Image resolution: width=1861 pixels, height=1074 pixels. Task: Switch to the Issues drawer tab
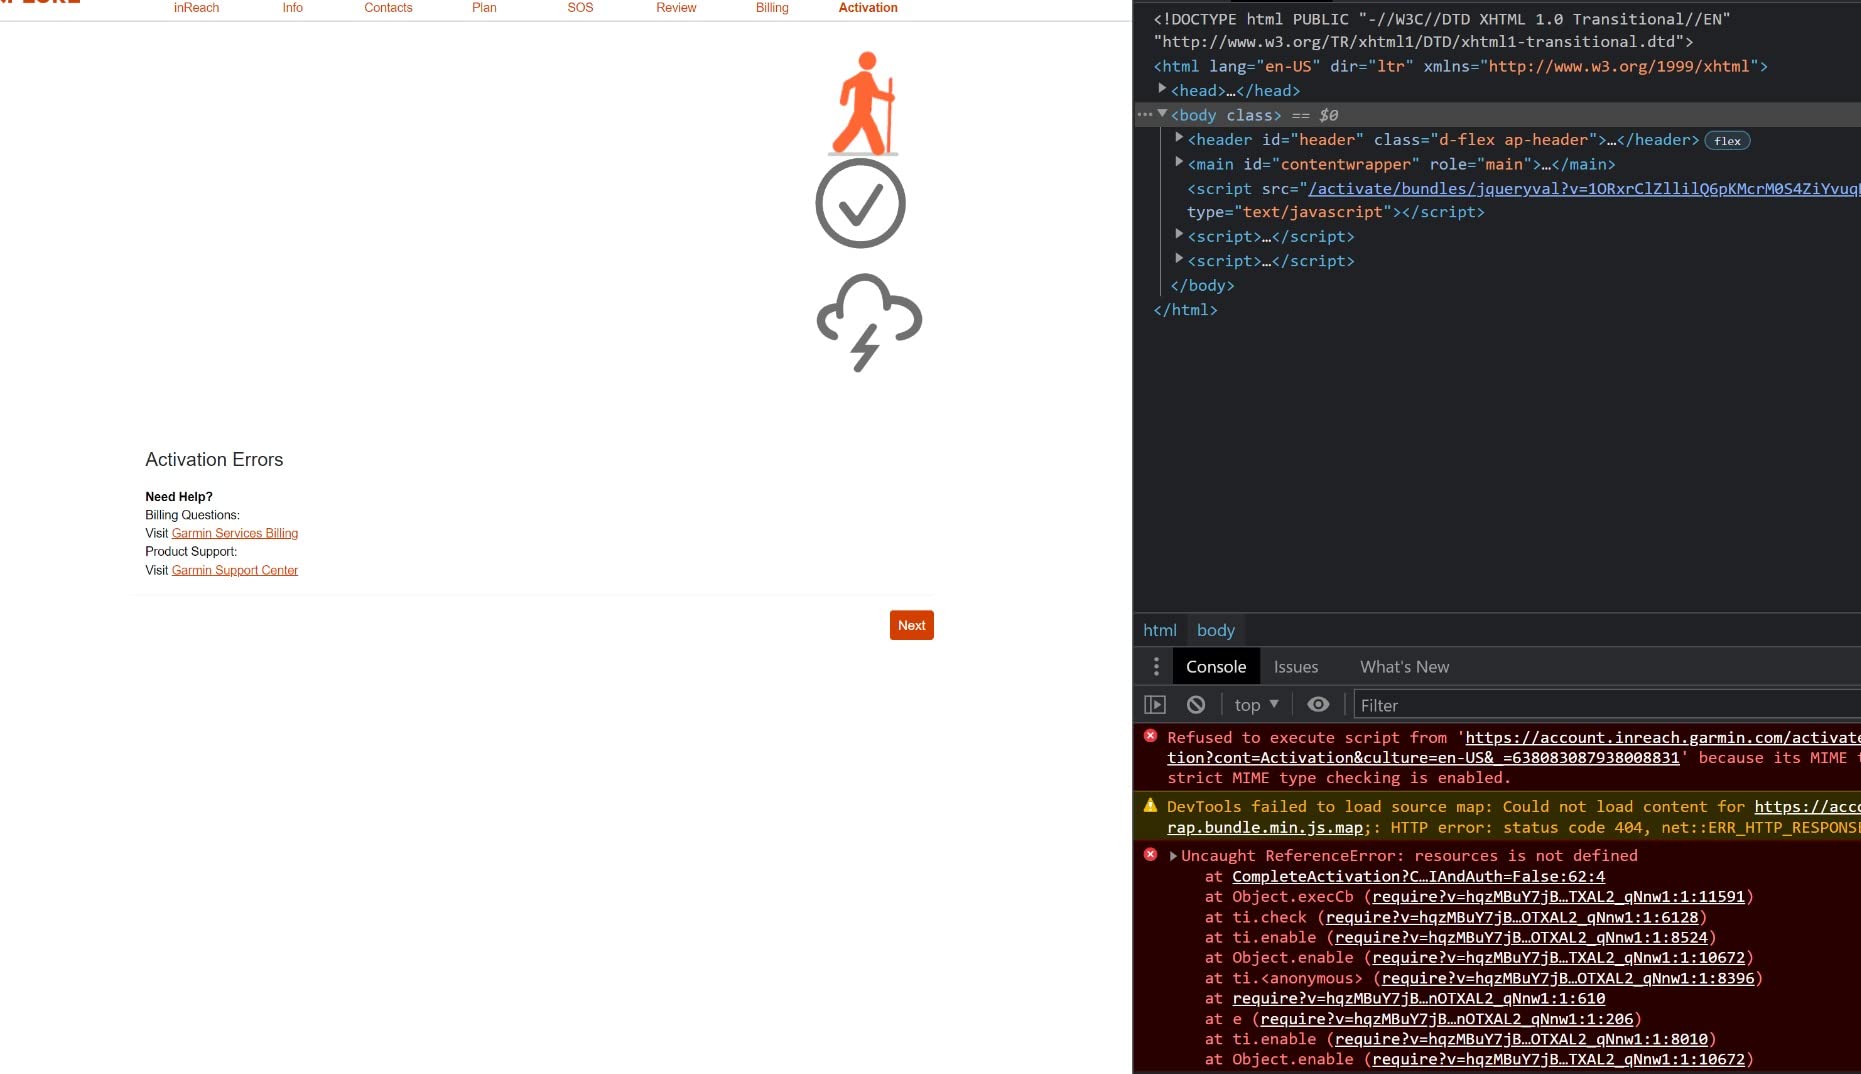tap(1296, 667)
